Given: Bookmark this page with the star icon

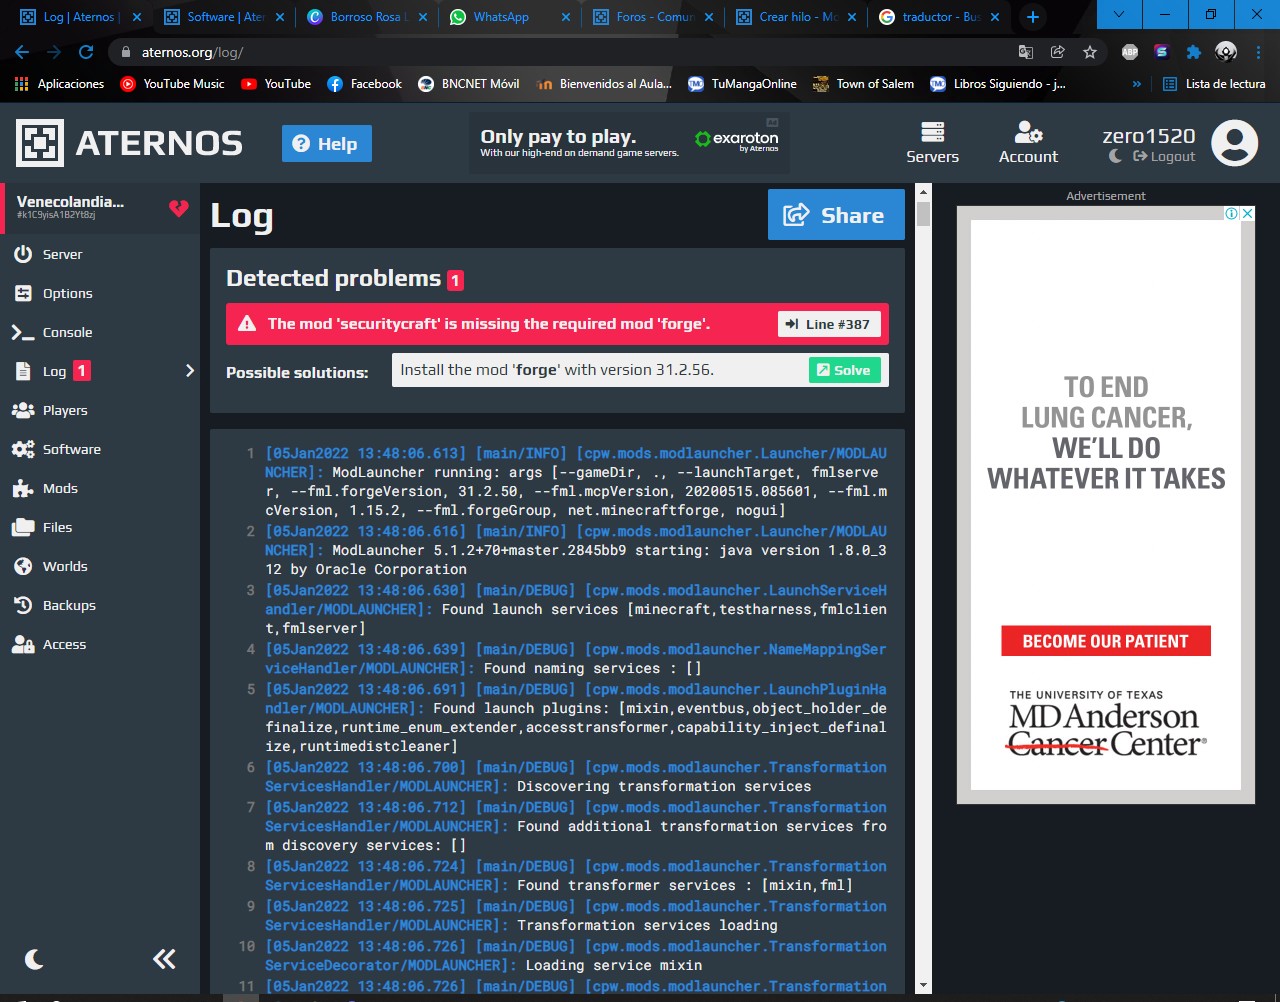Looking at the screenshot, I should tap(1090, 52).
